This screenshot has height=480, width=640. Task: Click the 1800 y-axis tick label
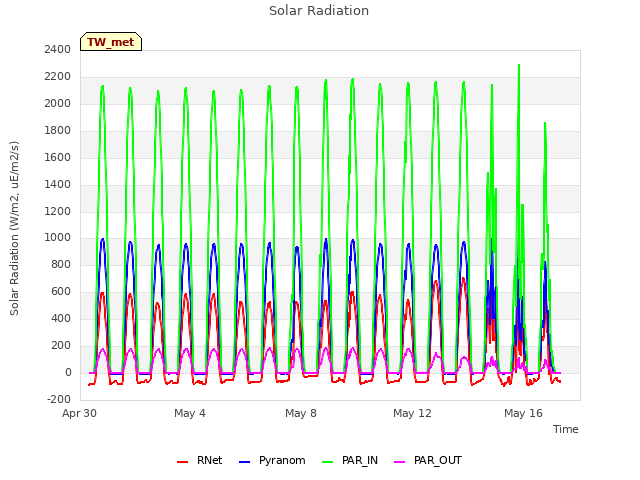click(x=58, y=130)
